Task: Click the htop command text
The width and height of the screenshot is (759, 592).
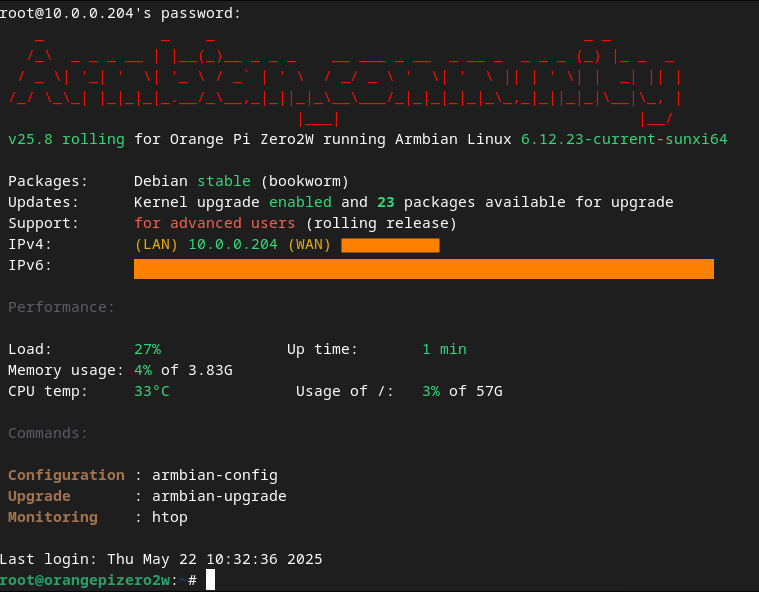Action: (170, 517)
